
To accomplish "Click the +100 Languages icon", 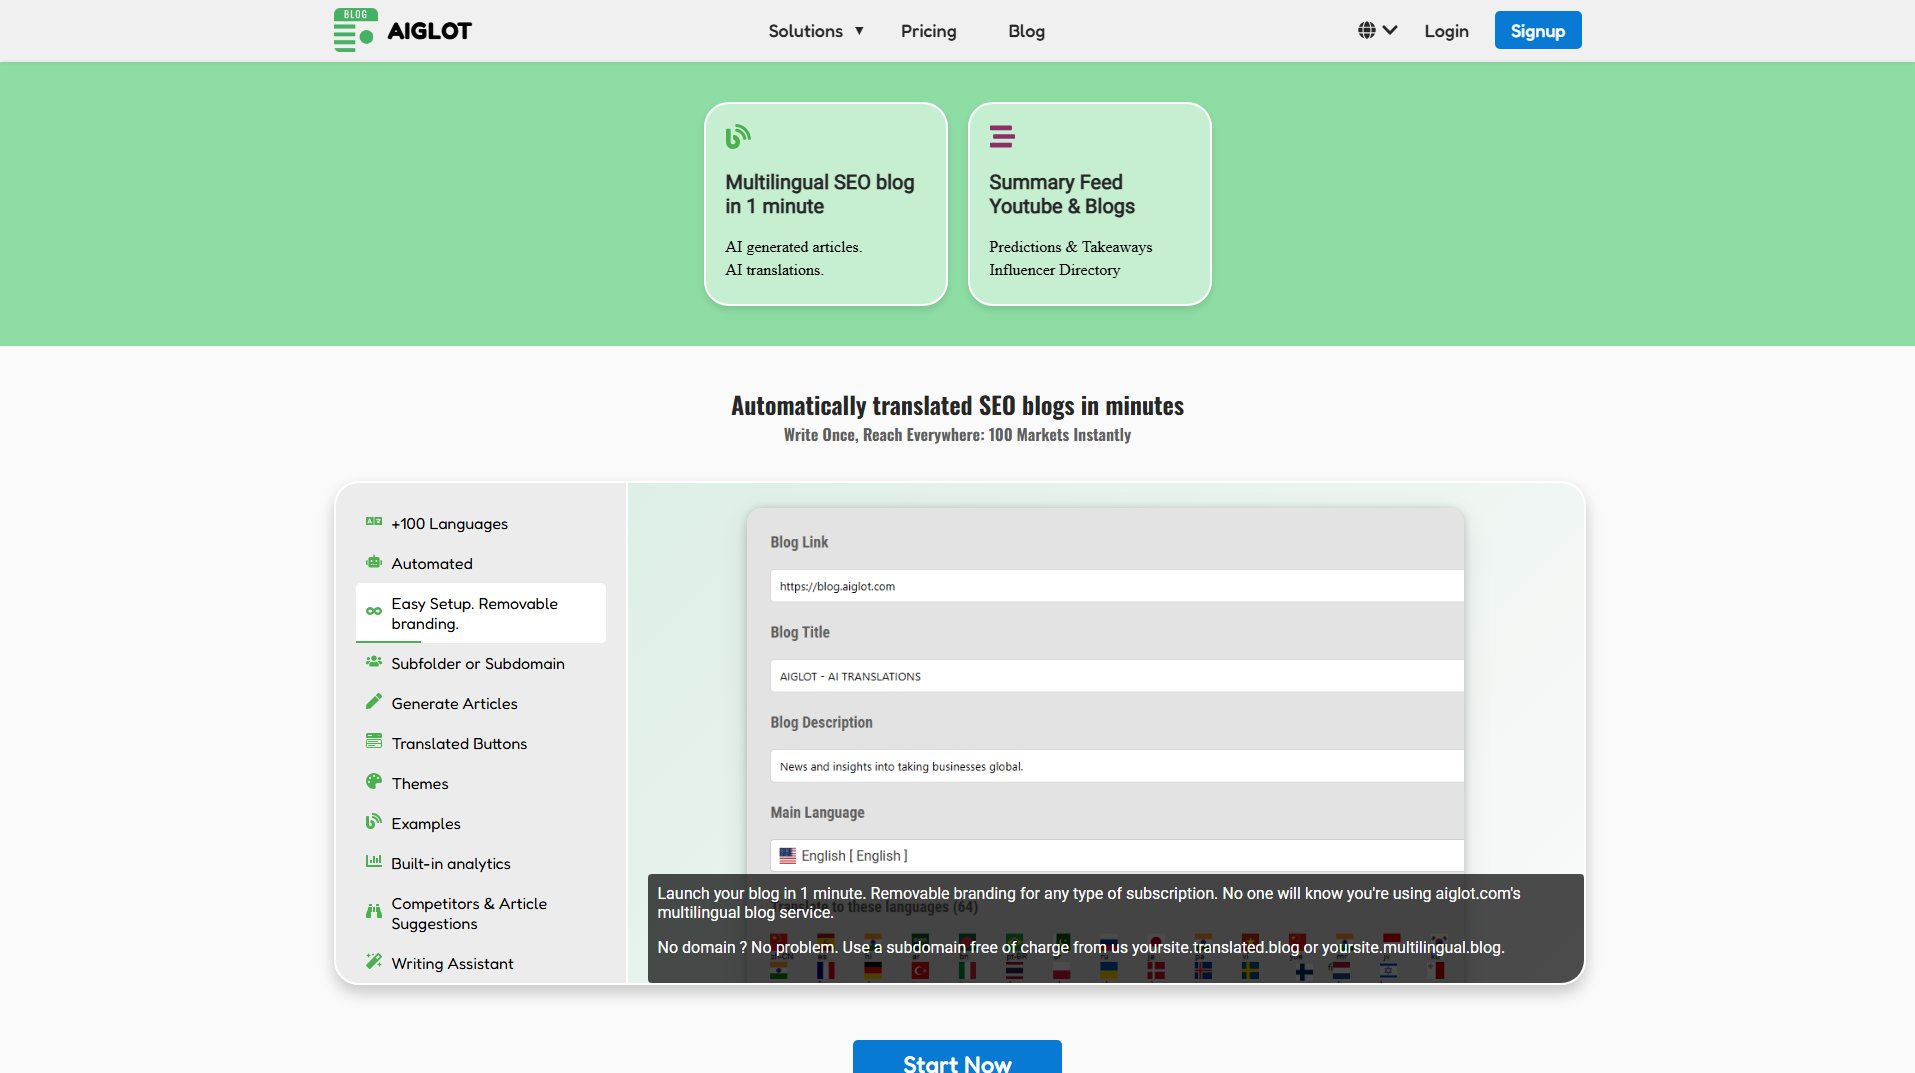I will [x=374, y=521].
